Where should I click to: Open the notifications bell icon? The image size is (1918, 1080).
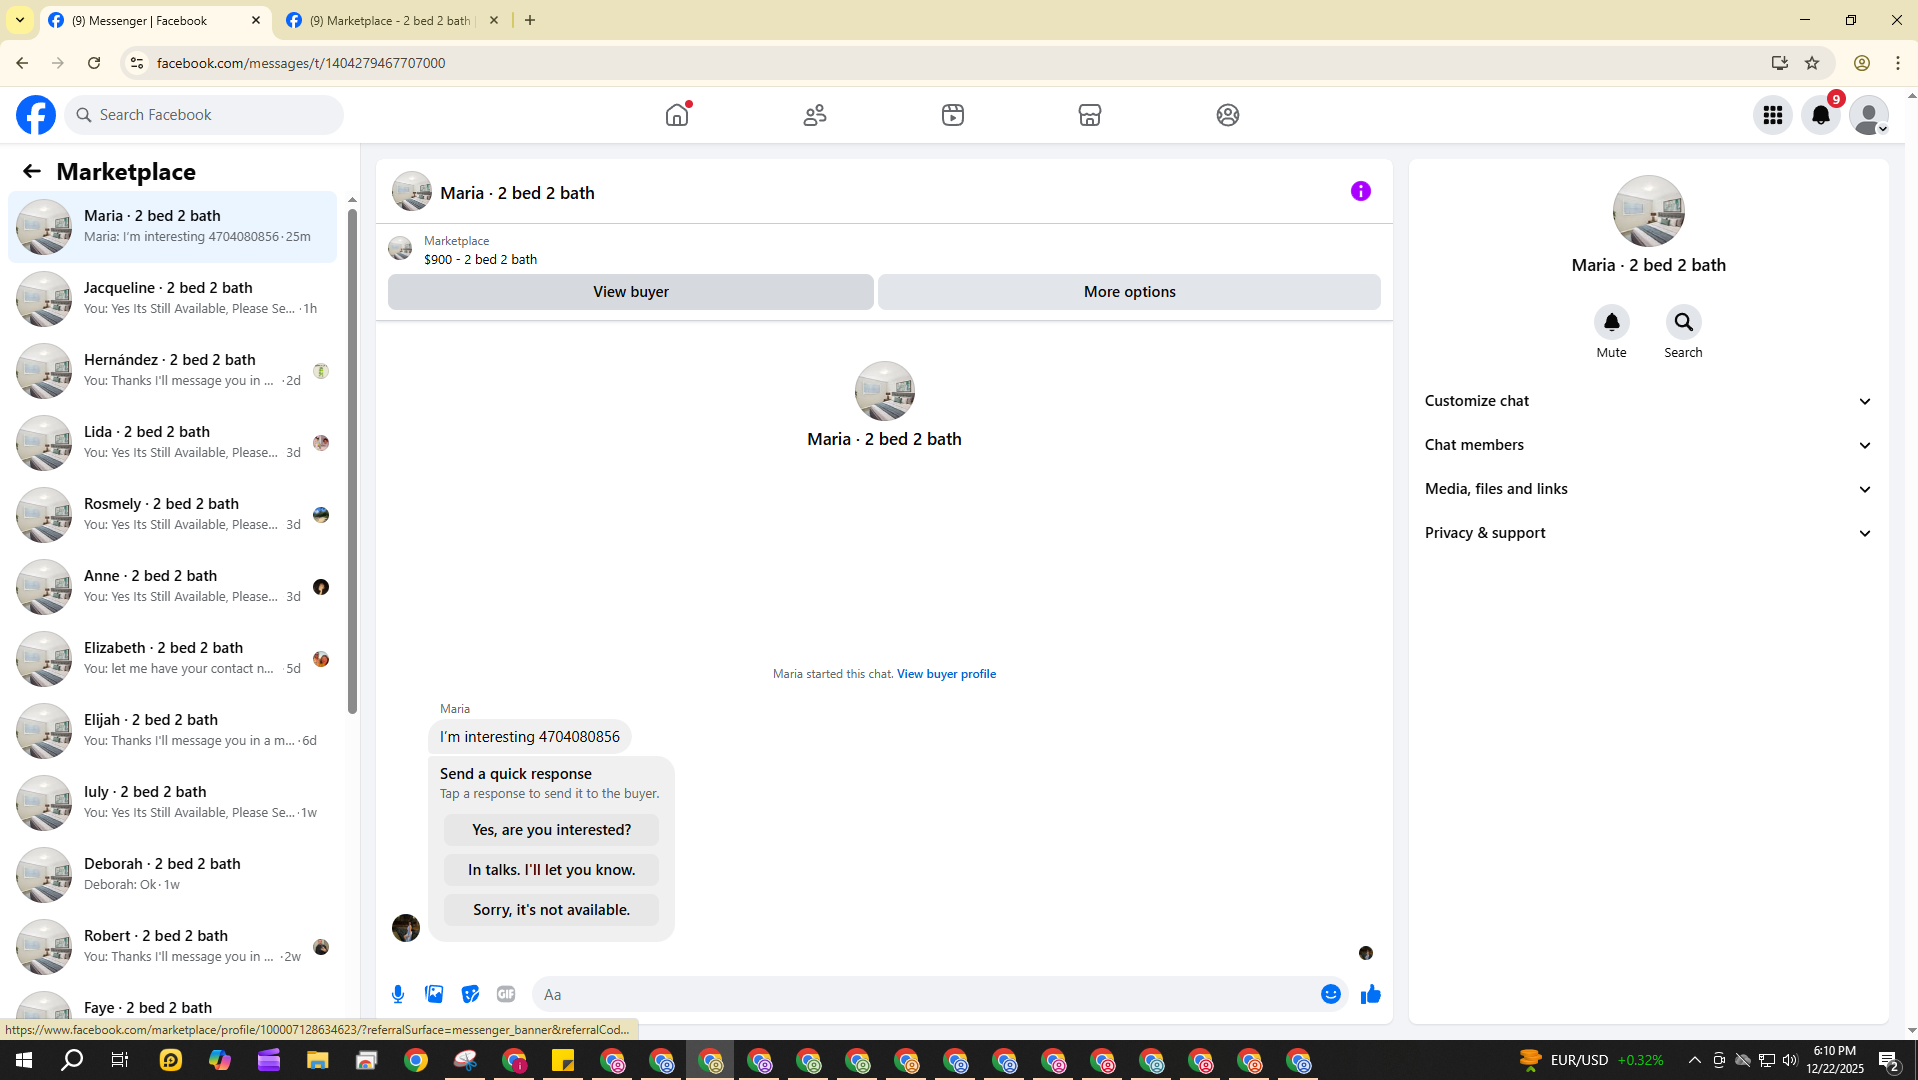click(x=1821, y=115)
